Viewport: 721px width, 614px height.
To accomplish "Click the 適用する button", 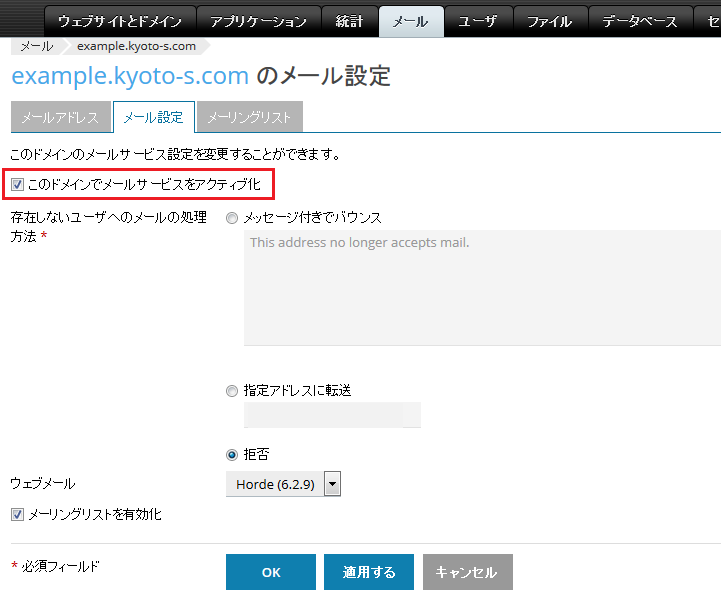I will pos(369,572).
